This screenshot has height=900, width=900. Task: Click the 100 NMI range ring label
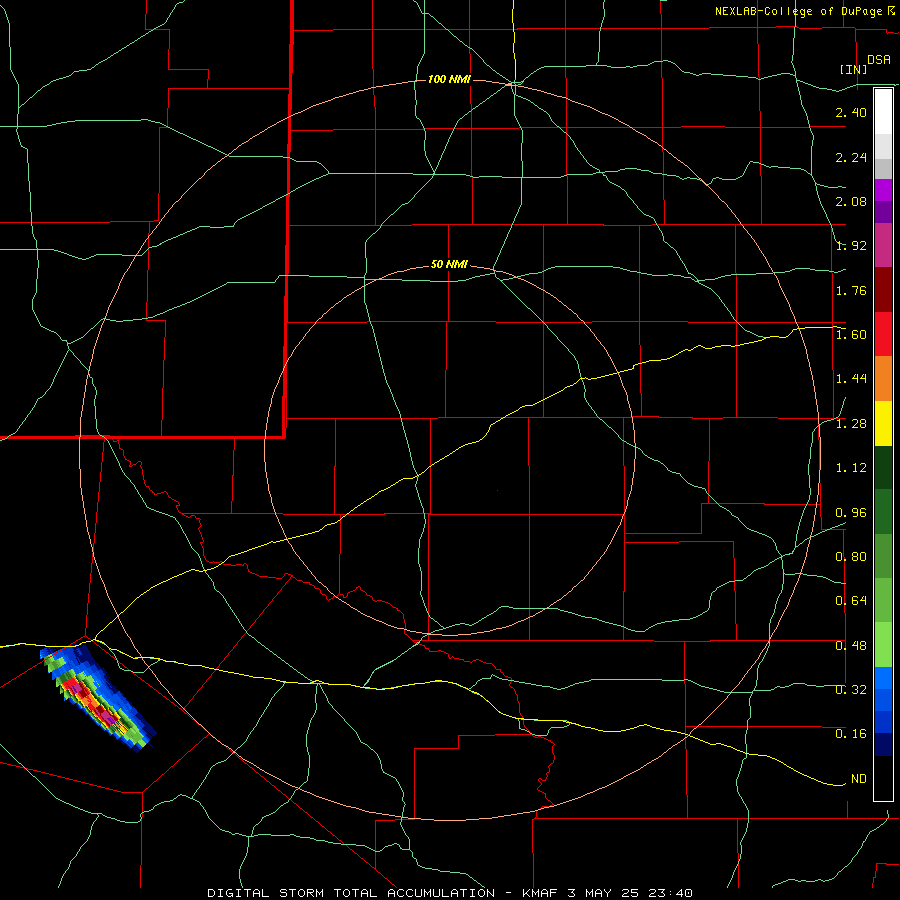(x=449, y=79)
